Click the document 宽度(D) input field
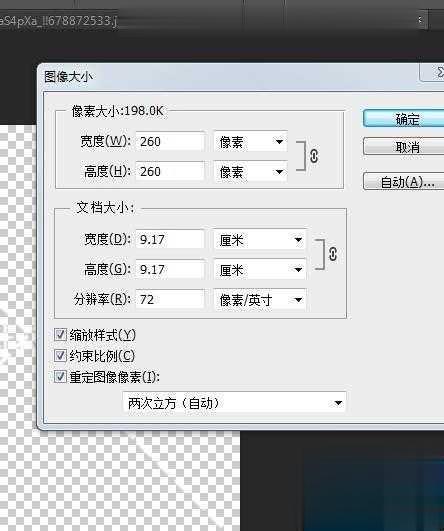The height and width of the screenshot is (531, 444). point(170,240)
